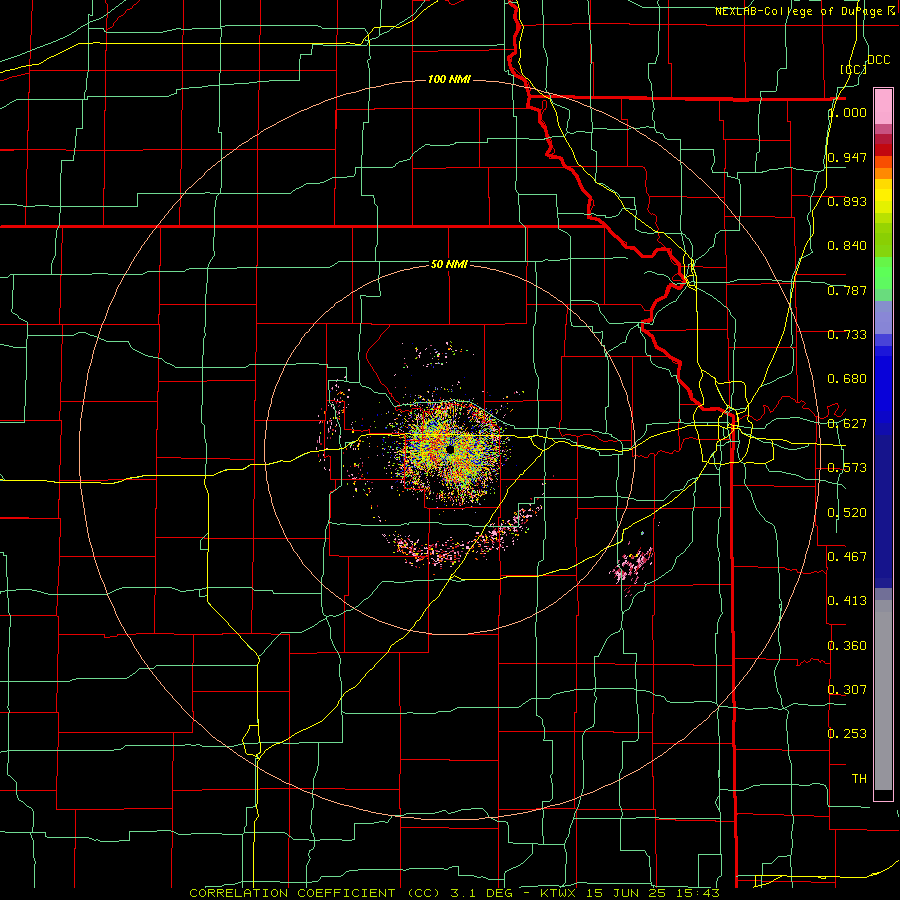Screen dimensions: 900x900
Task: Click the dark blue segment of color bar
Action: pyautogui.click(x=883, y=511)
